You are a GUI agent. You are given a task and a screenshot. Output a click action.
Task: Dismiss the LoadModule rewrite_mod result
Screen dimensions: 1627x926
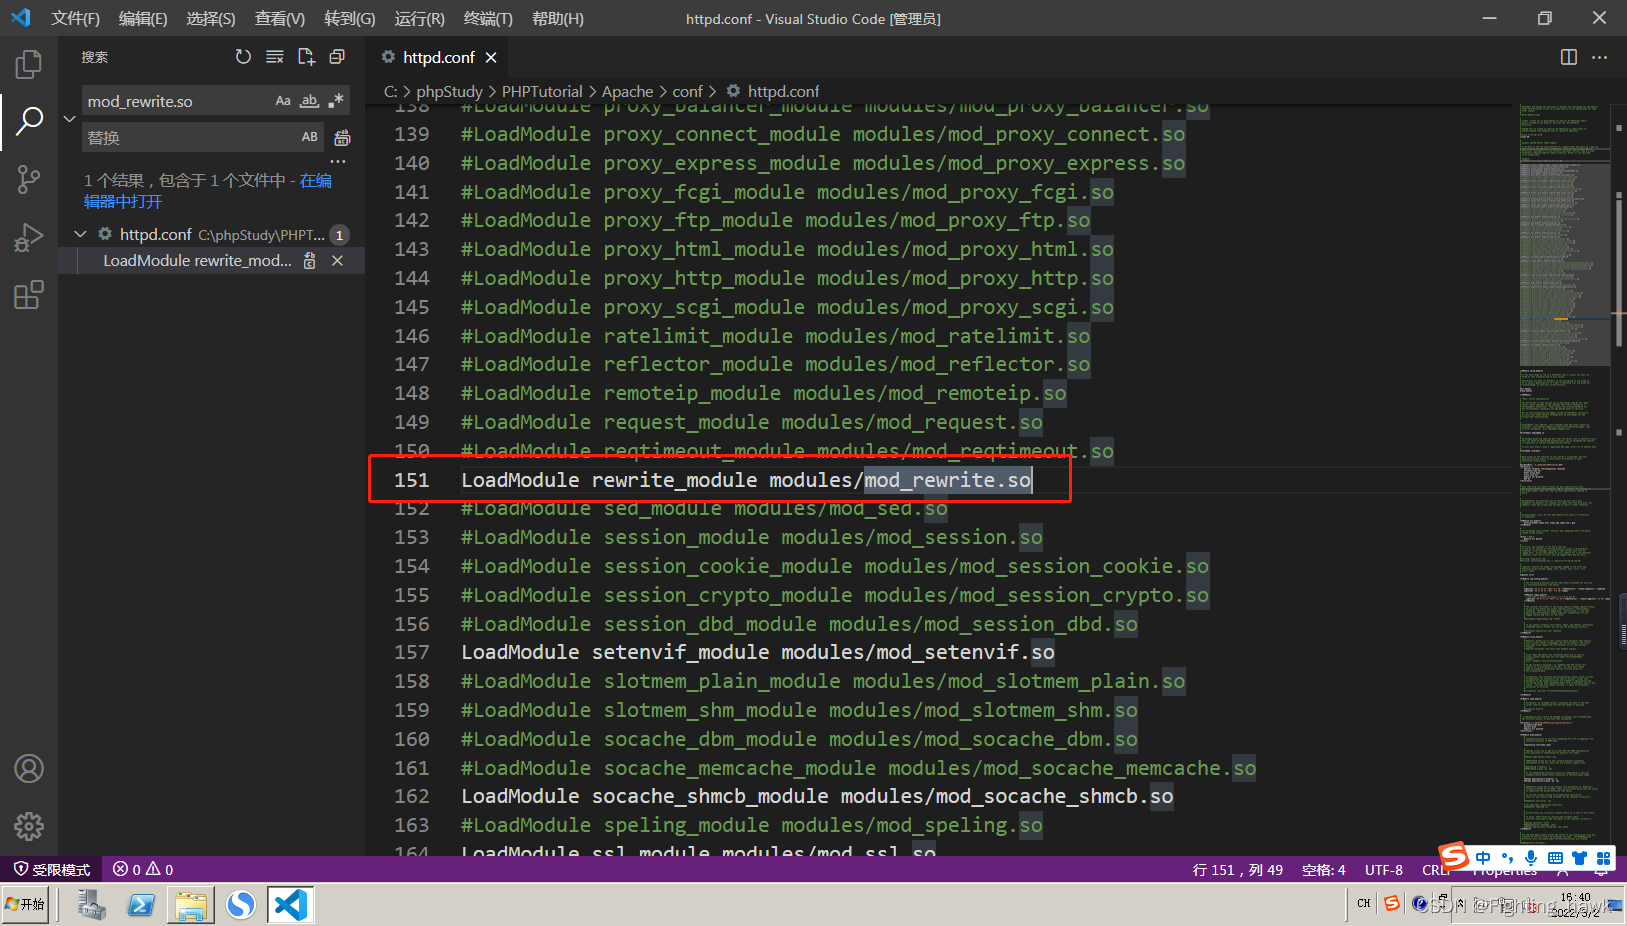point(337,260)
